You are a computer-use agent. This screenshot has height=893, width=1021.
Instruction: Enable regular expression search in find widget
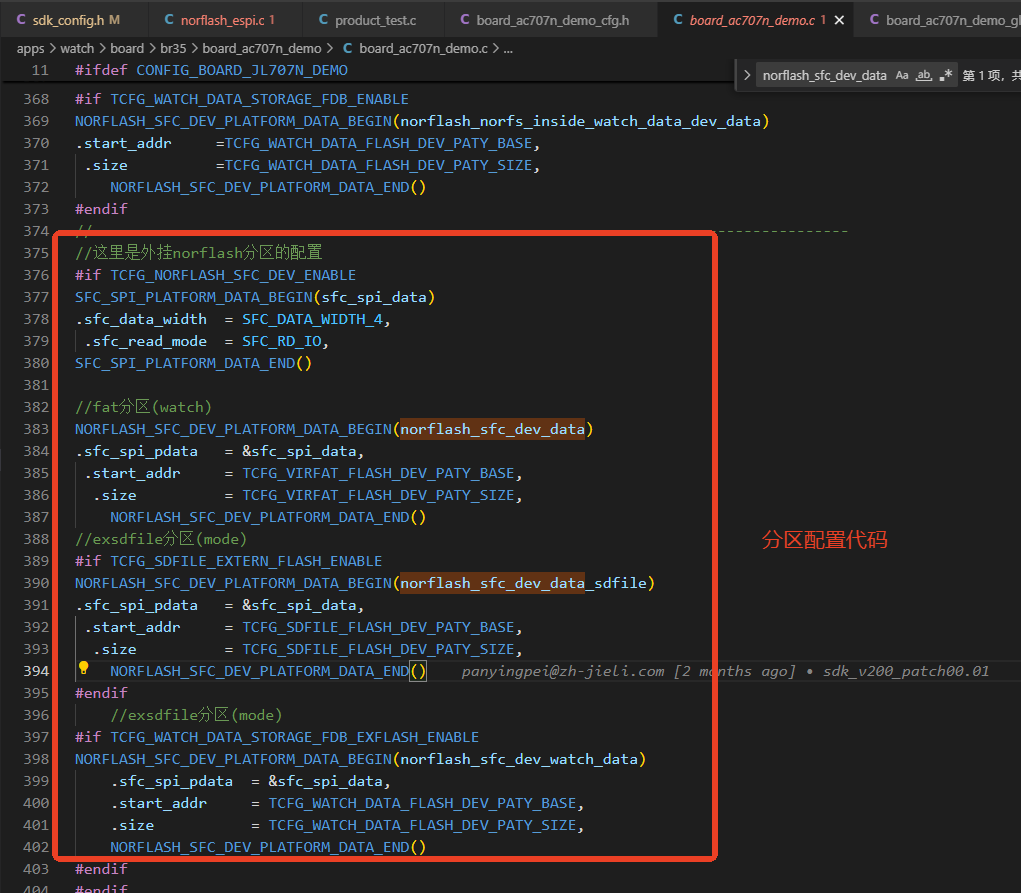point(946,76)
